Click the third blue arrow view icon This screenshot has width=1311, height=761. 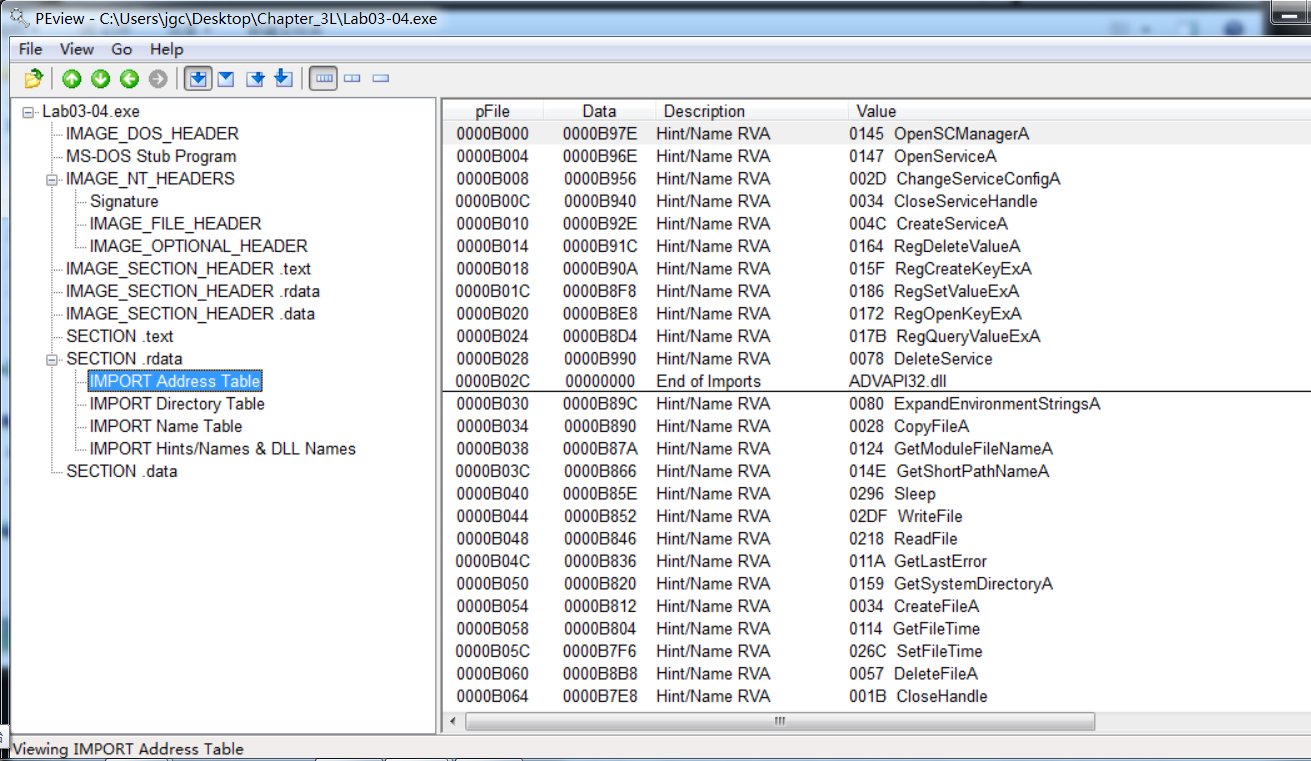(x=255, y=79)
